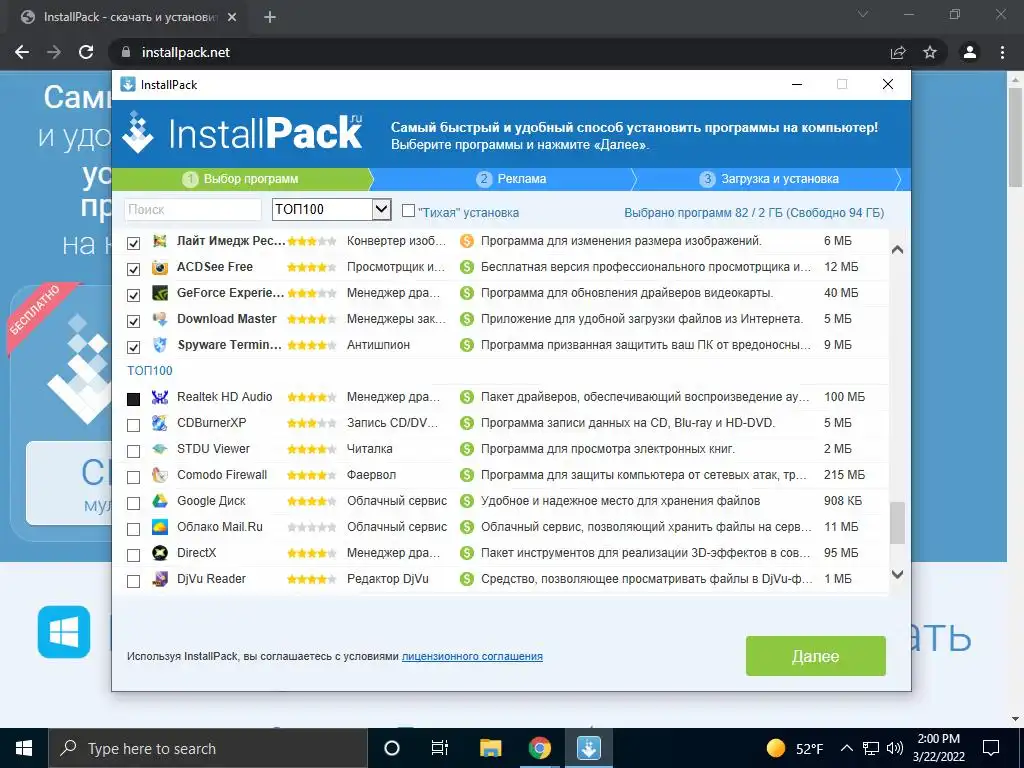
Task: Click the Download Master icon
Action: pyautogui.click(x=160, y=319)
